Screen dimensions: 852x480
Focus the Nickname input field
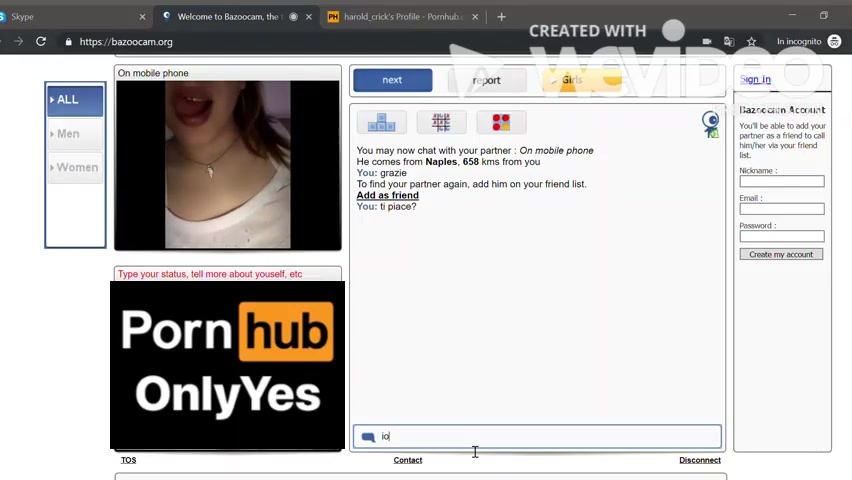781,181
